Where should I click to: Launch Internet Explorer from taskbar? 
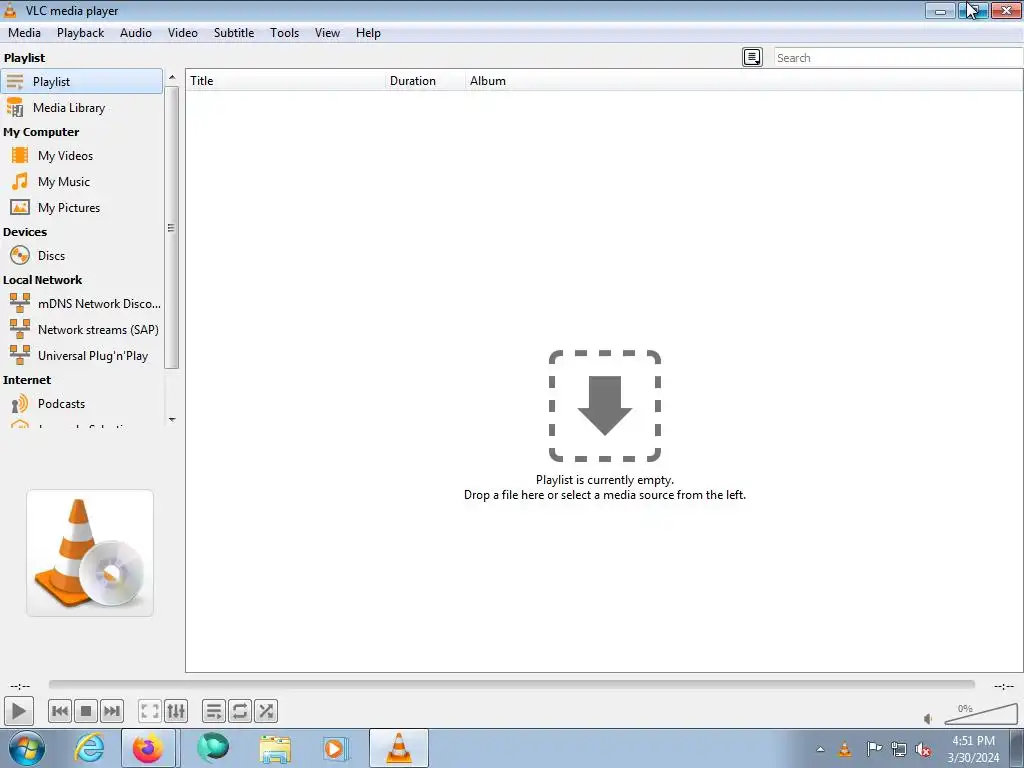click(89, 748)
